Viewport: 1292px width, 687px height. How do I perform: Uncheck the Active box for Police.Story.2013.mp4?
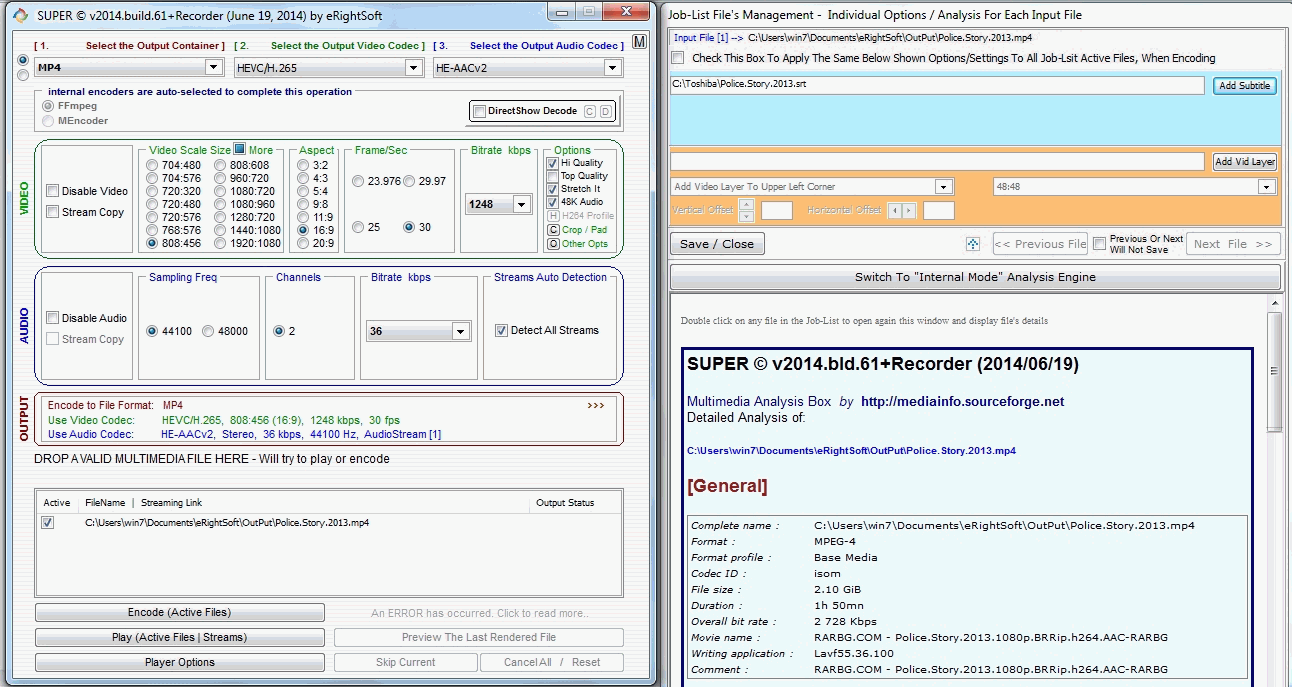pyautogui.click(x=47, y=523)
